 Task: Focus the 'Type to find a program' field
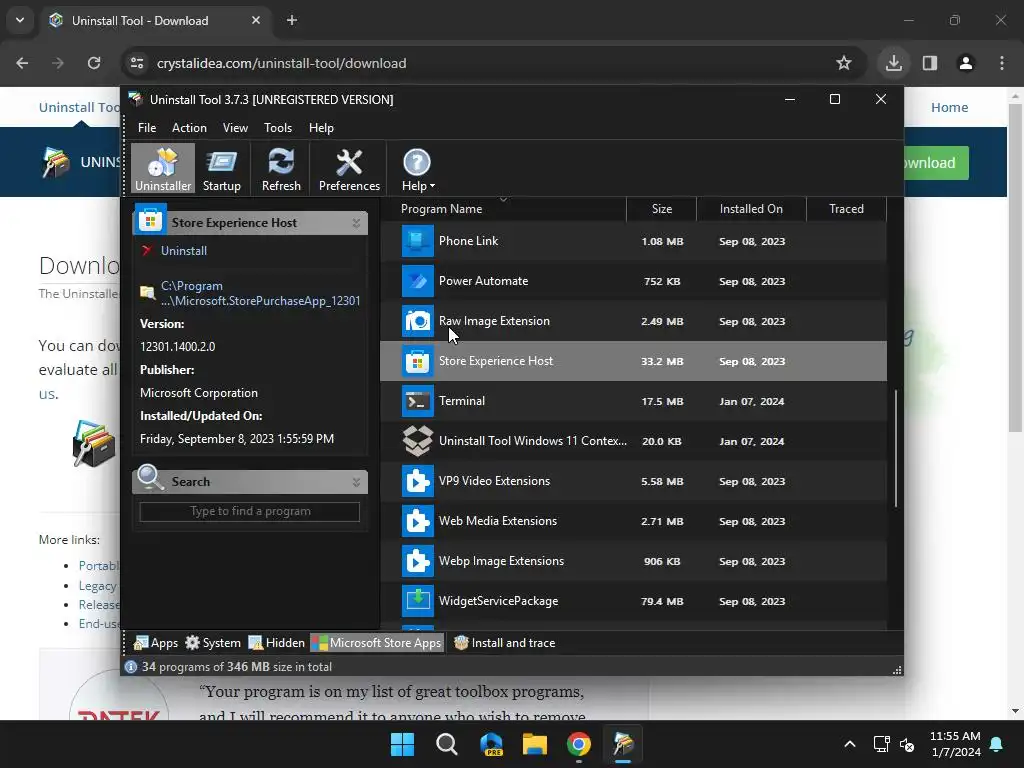(x=249, y=511)
